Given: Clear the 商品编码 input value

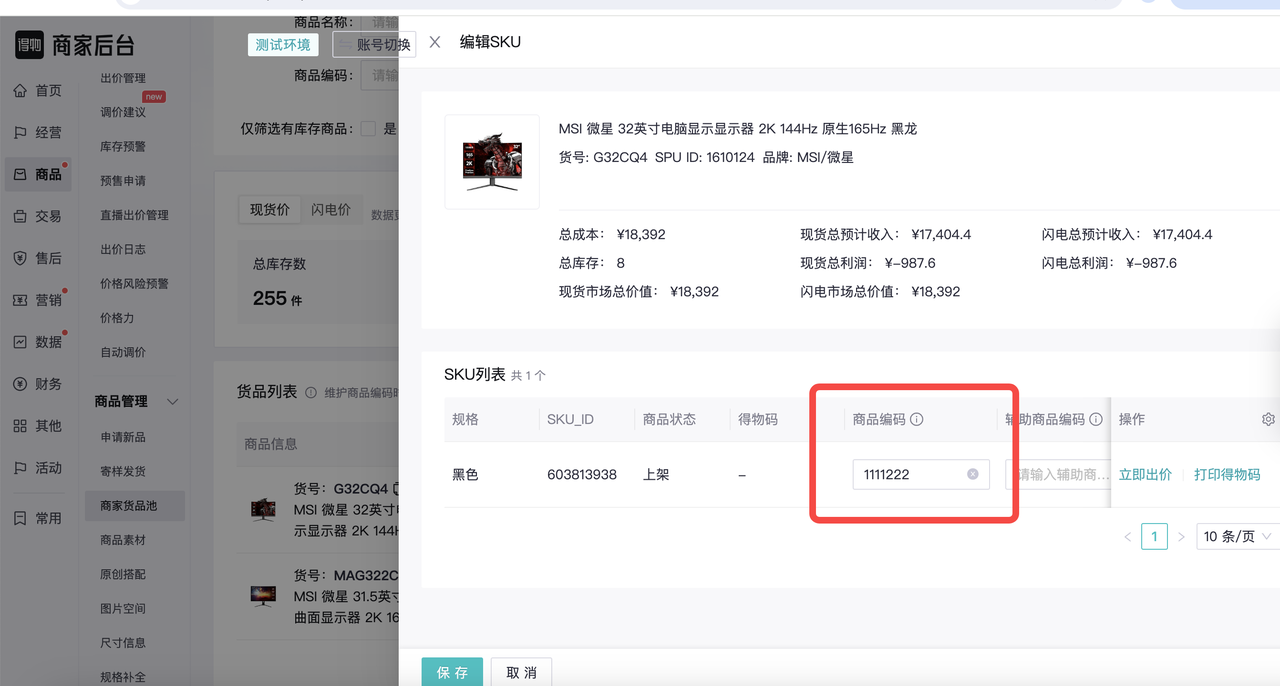Looking at the screenshot, I should (973, 475).
